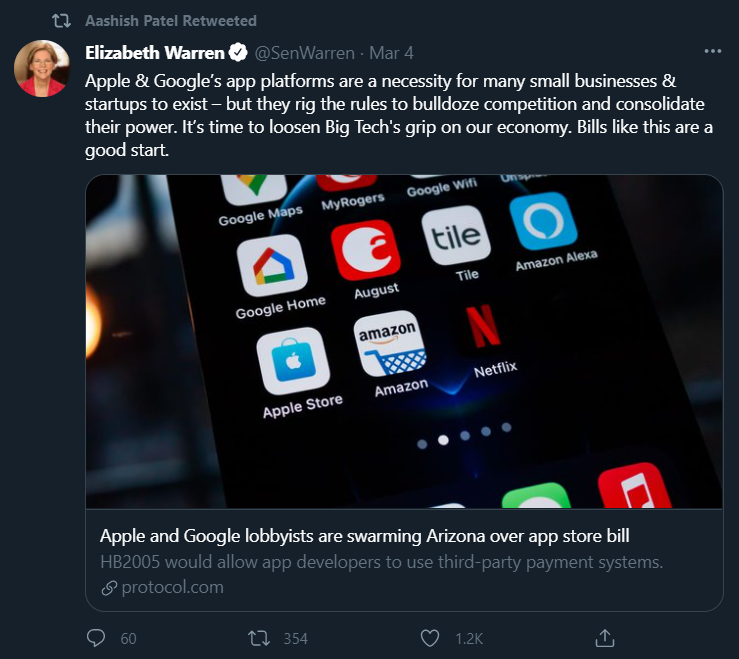Screen dimensions: 739x659
Task: Retweet using the retweet icon below the tweet
Action: [259, 638]
